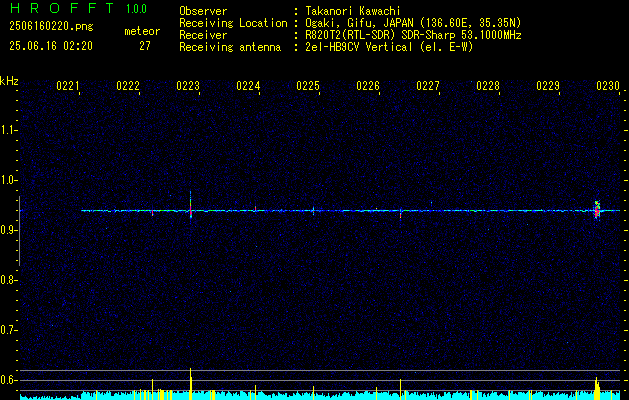The width and height of the screenshot is (629, 400).
Task: Select the observer name Takanori Kawachi
Action: [352, 11]
